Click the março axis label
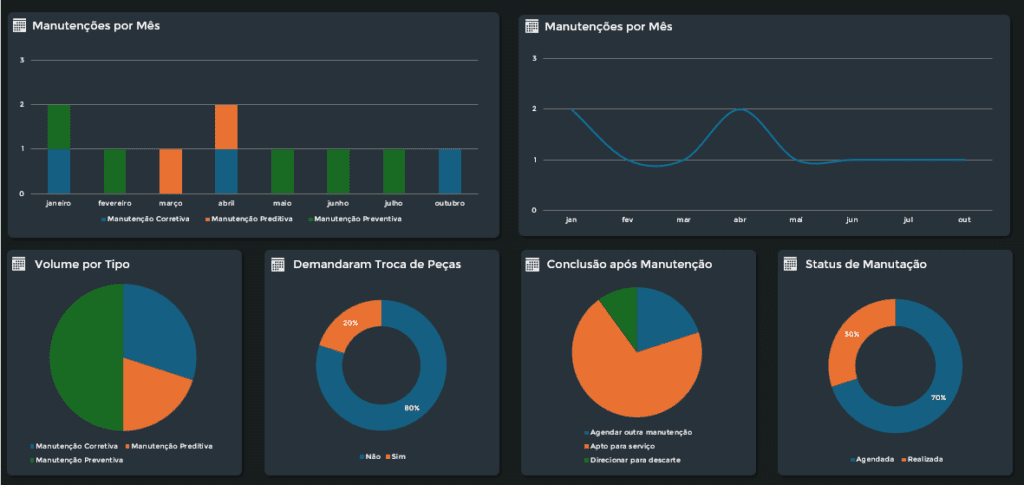 point(170,203)
